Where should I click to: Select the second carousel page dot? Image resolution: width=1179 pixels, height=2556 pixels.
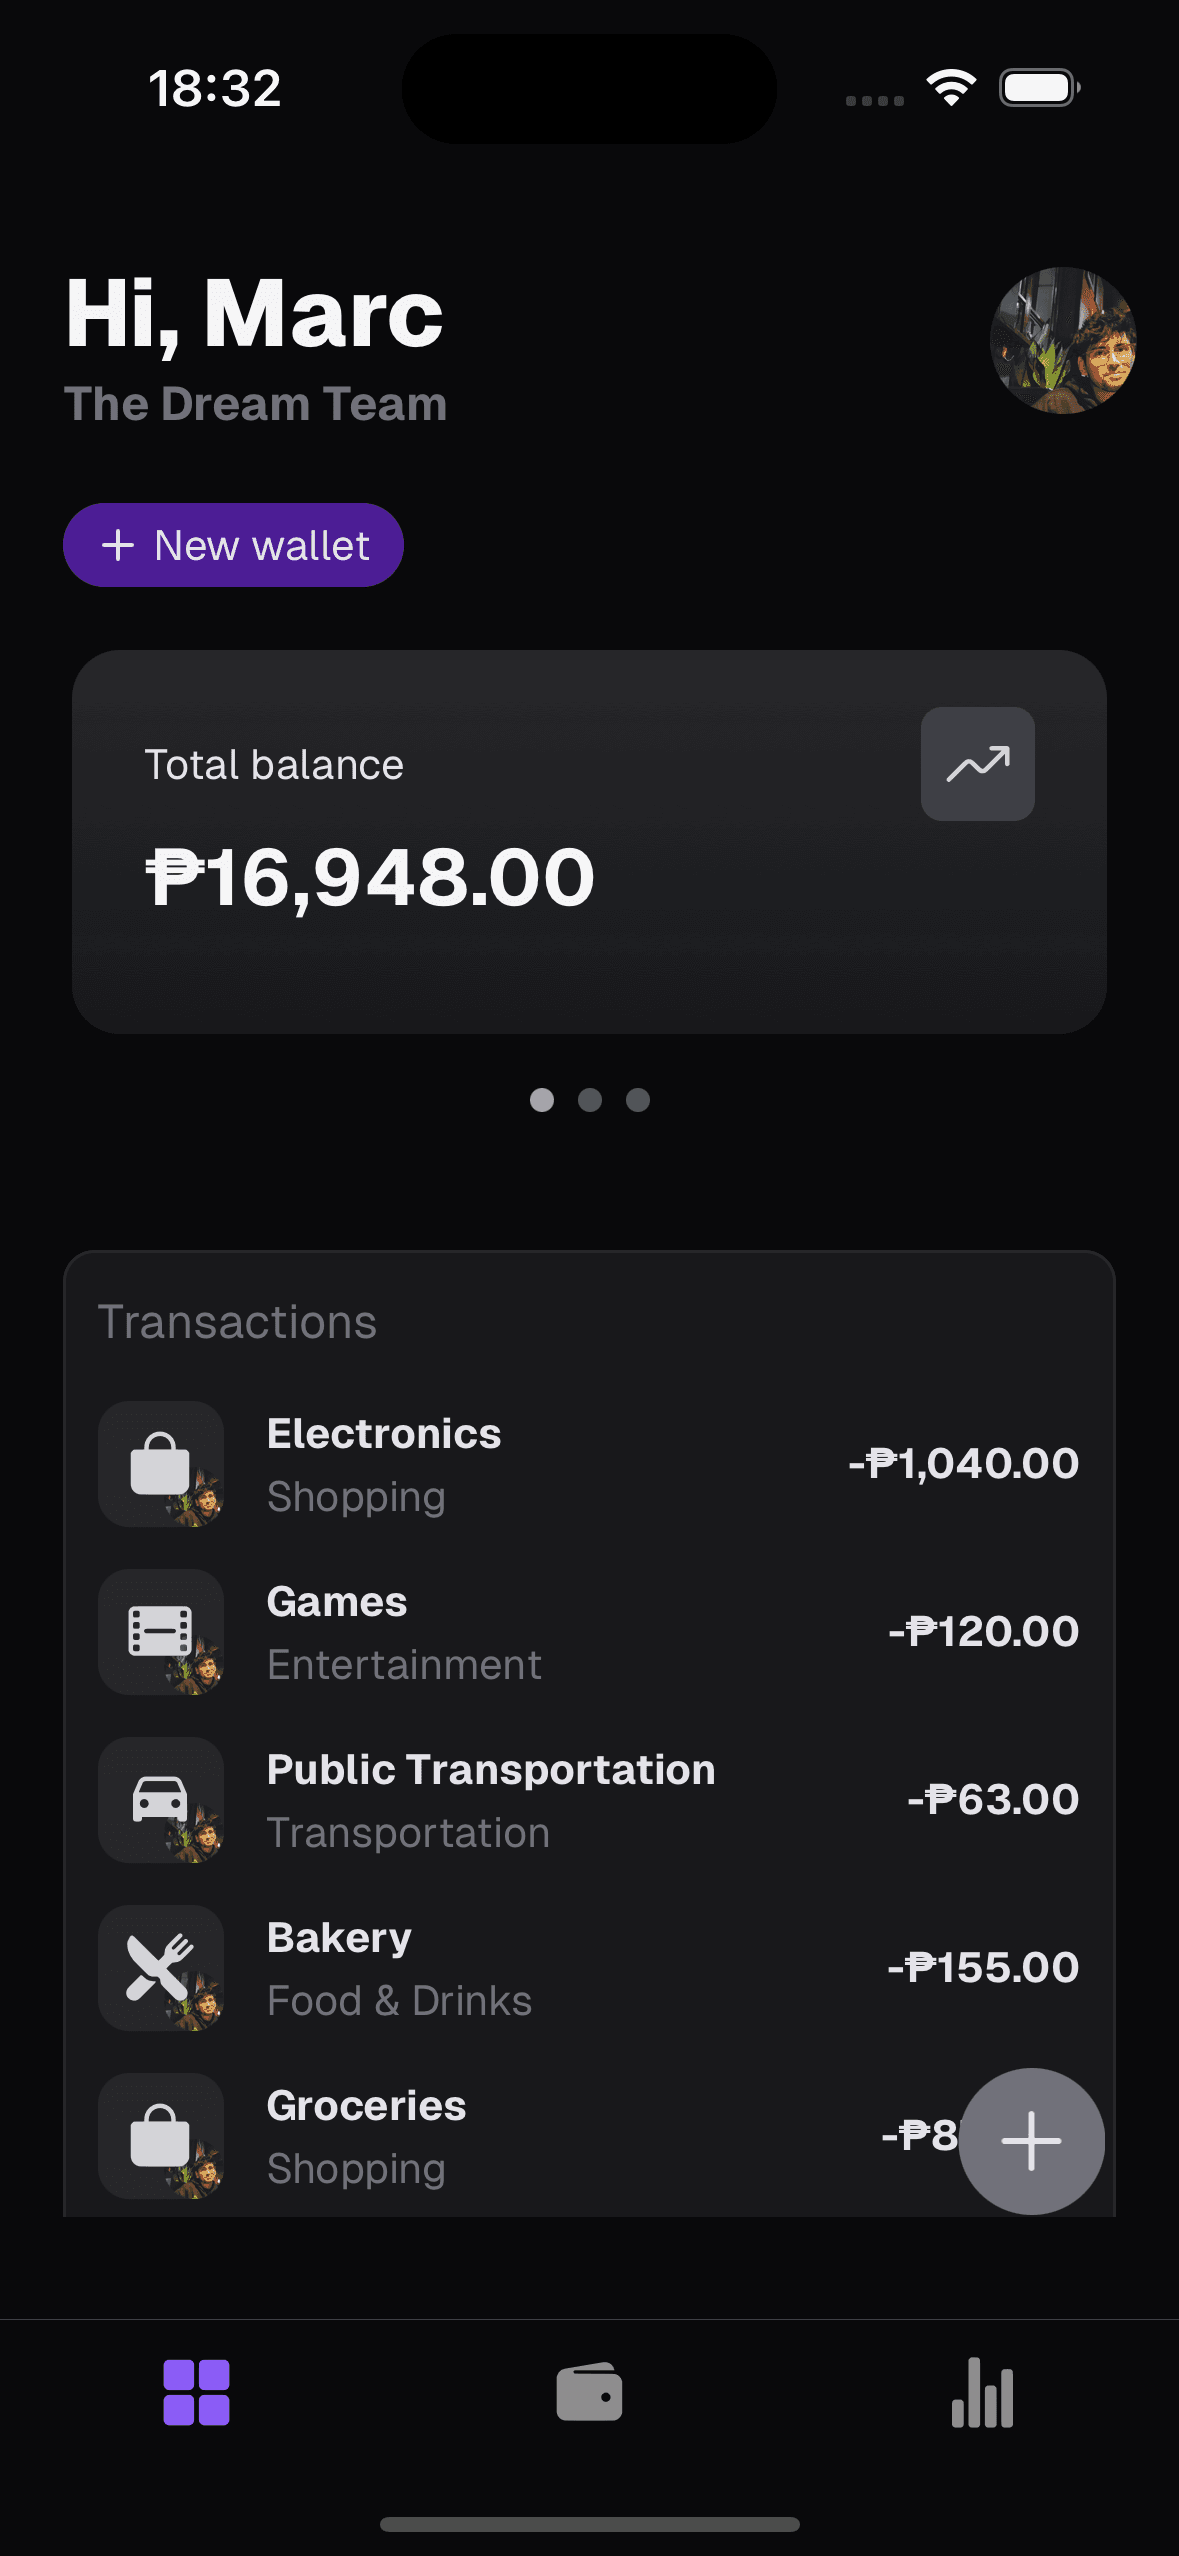590,1100
